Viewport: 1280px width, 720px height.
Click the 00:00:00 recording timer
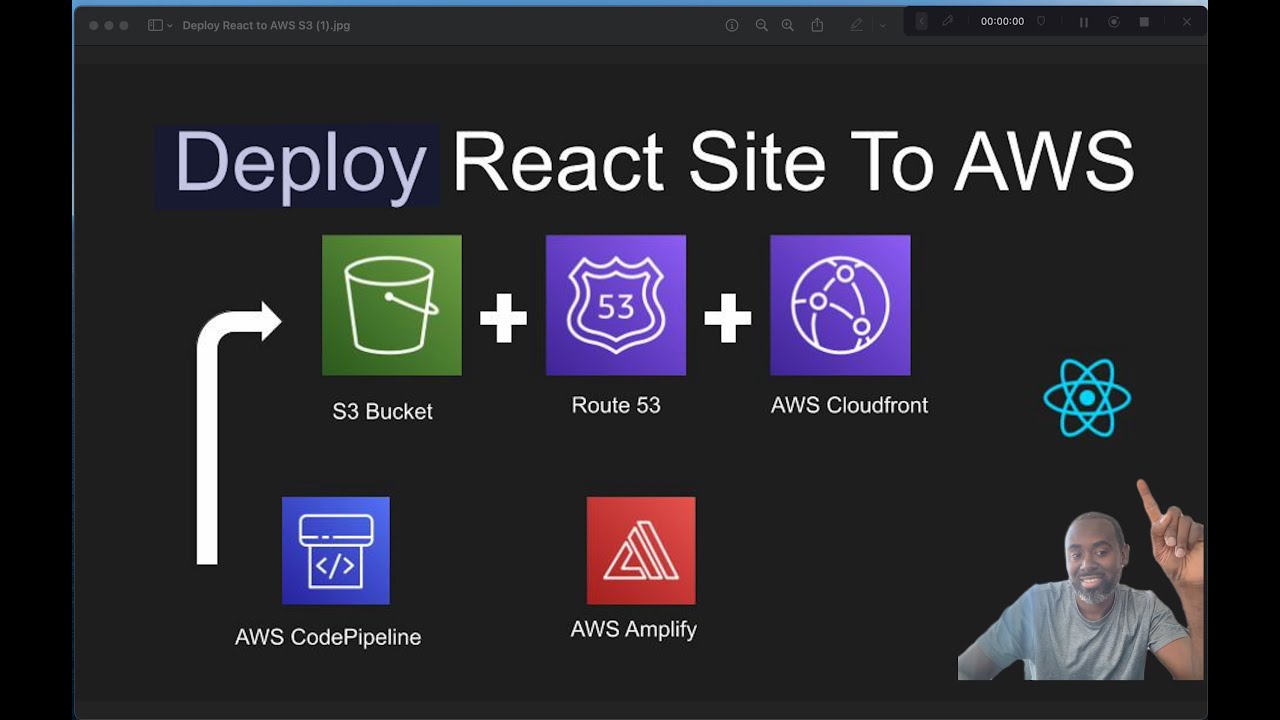click(1002, 21)
